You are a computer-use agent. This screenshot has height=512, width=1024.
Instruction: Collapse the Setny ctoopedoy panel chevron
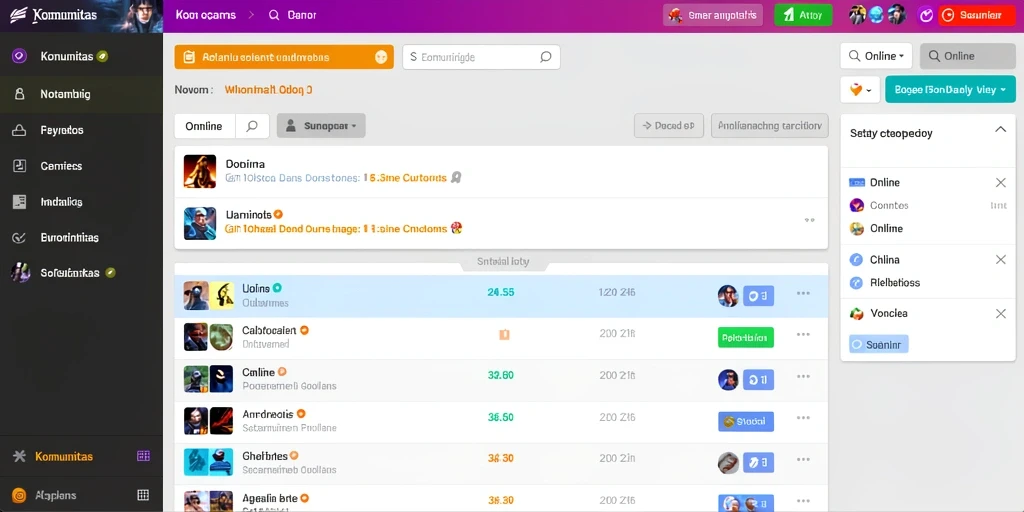[x=1000, y=130]
